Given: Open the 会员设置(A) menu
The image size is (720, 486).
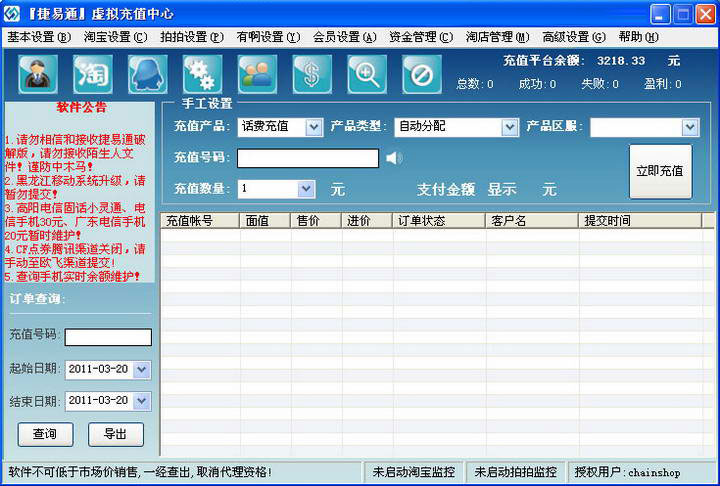Looking at the screenshot, I should [x=344, y=37].
